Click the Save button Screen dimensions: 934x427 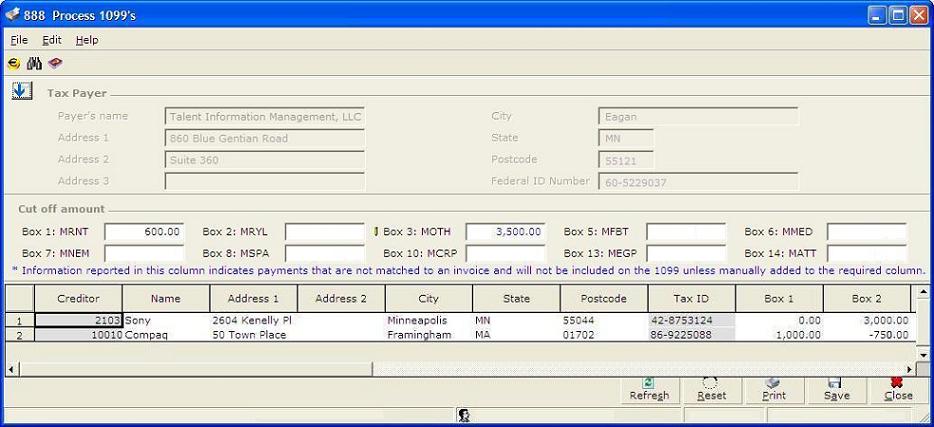click(836, 391)
